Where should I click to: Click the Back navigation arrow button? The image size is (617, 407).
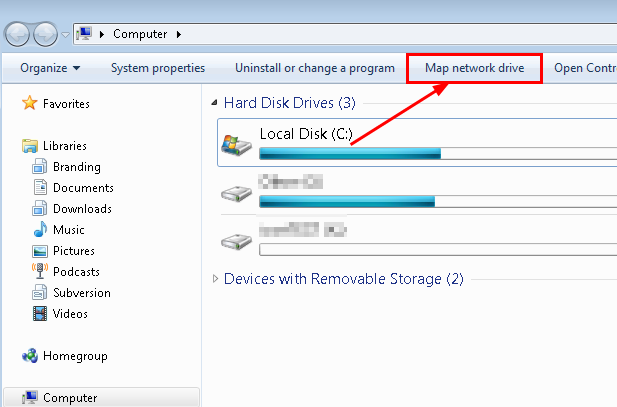[19, 34]
